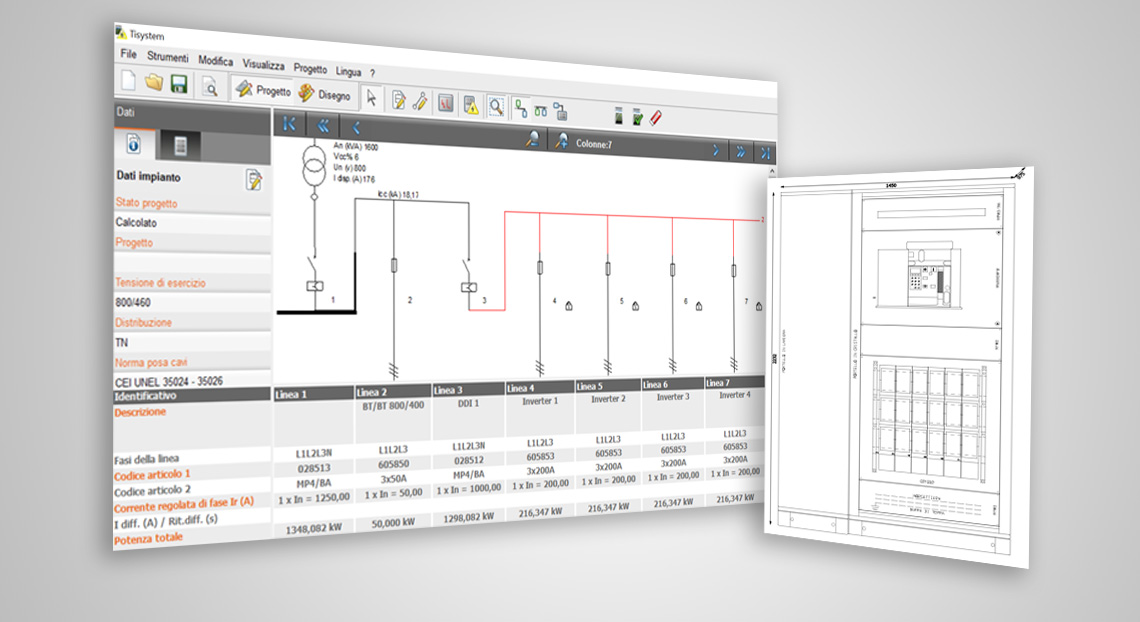Click the warning document icon in toolbar
Image resolution: width=1140 pixels, height=622 pixels.
(470, 105)
